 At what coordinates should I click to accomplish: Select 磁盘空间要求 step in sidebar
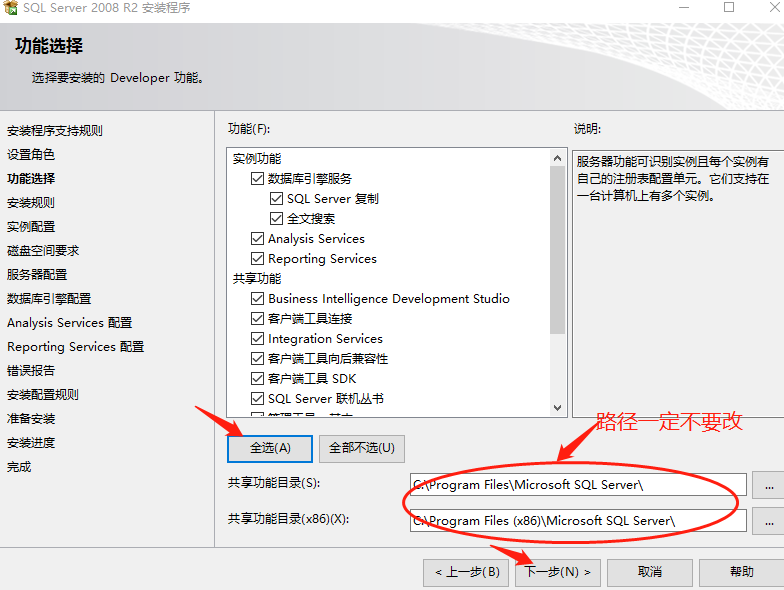tap(43, 251)
